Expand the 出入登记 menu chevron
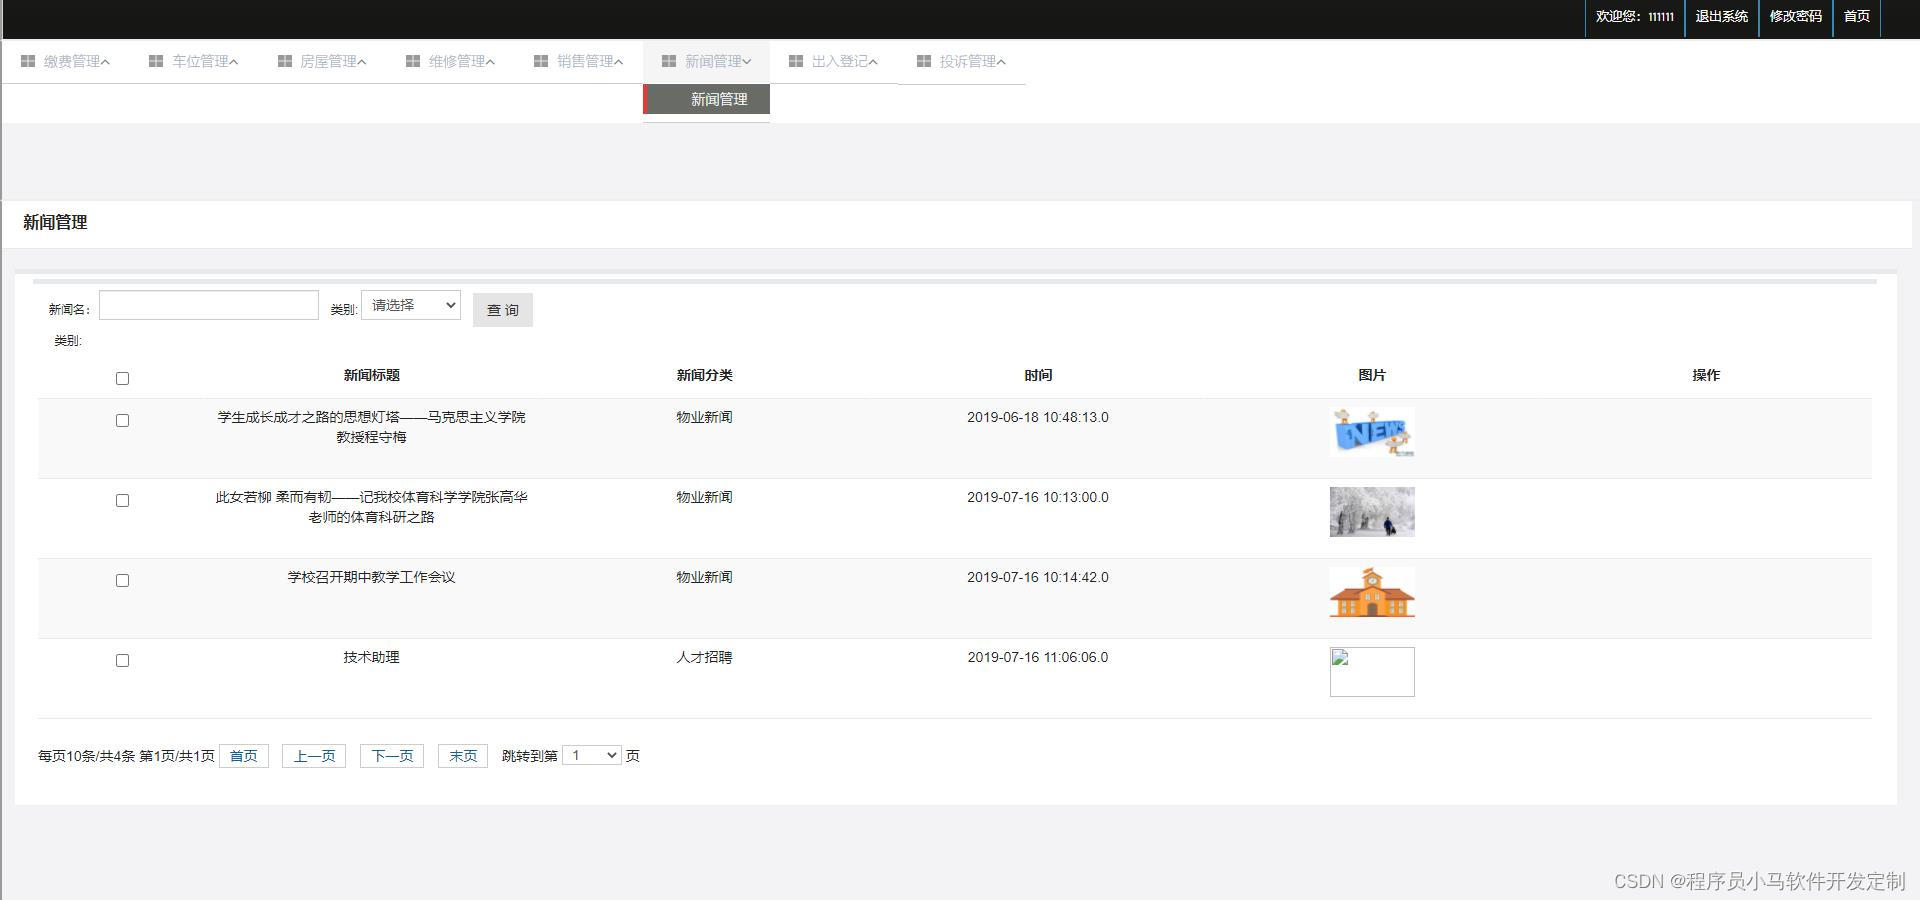1920x900 pixels. pyautogui.click(x=873, y=61)
